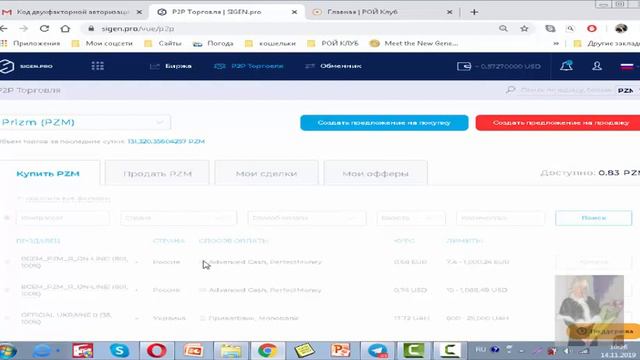
Task: Click the orange Поддержка support button
Action: [x=603, y=331]
